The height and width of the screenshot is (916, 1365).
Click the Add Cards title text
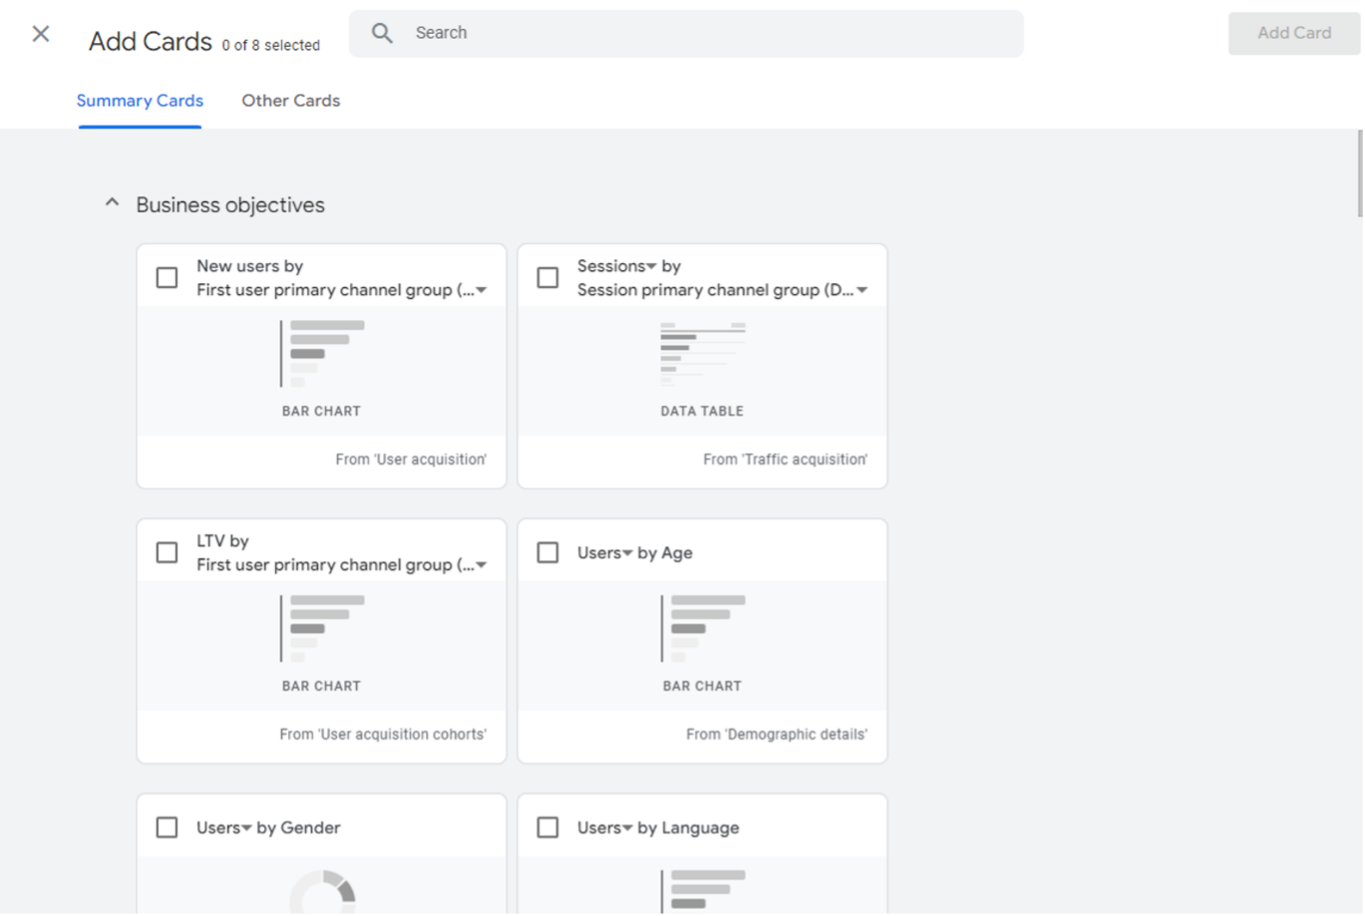tap(150, 41)
